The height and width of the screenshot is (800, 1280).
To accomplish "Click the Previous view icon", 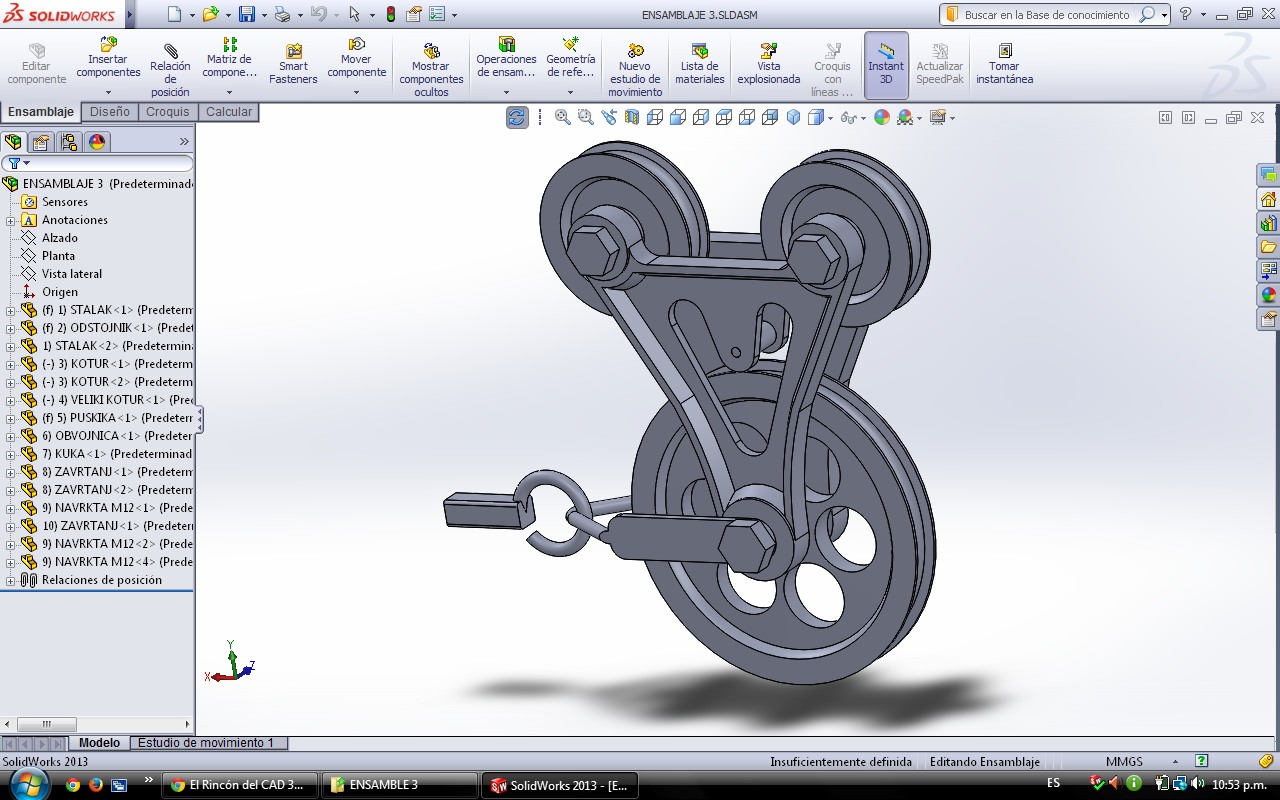I will point(609,117).
